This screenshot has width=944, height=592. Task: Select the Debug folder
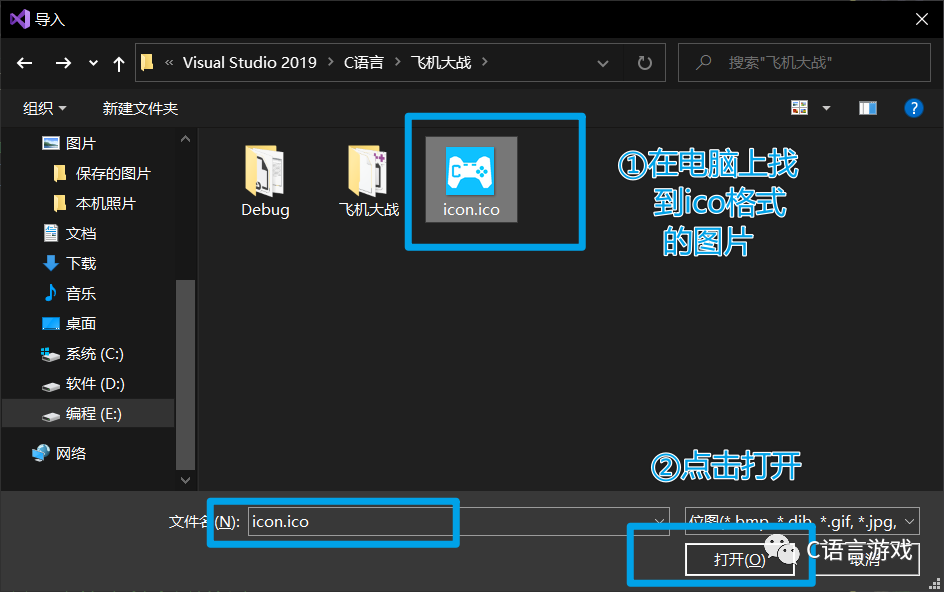tap(265, 181)
